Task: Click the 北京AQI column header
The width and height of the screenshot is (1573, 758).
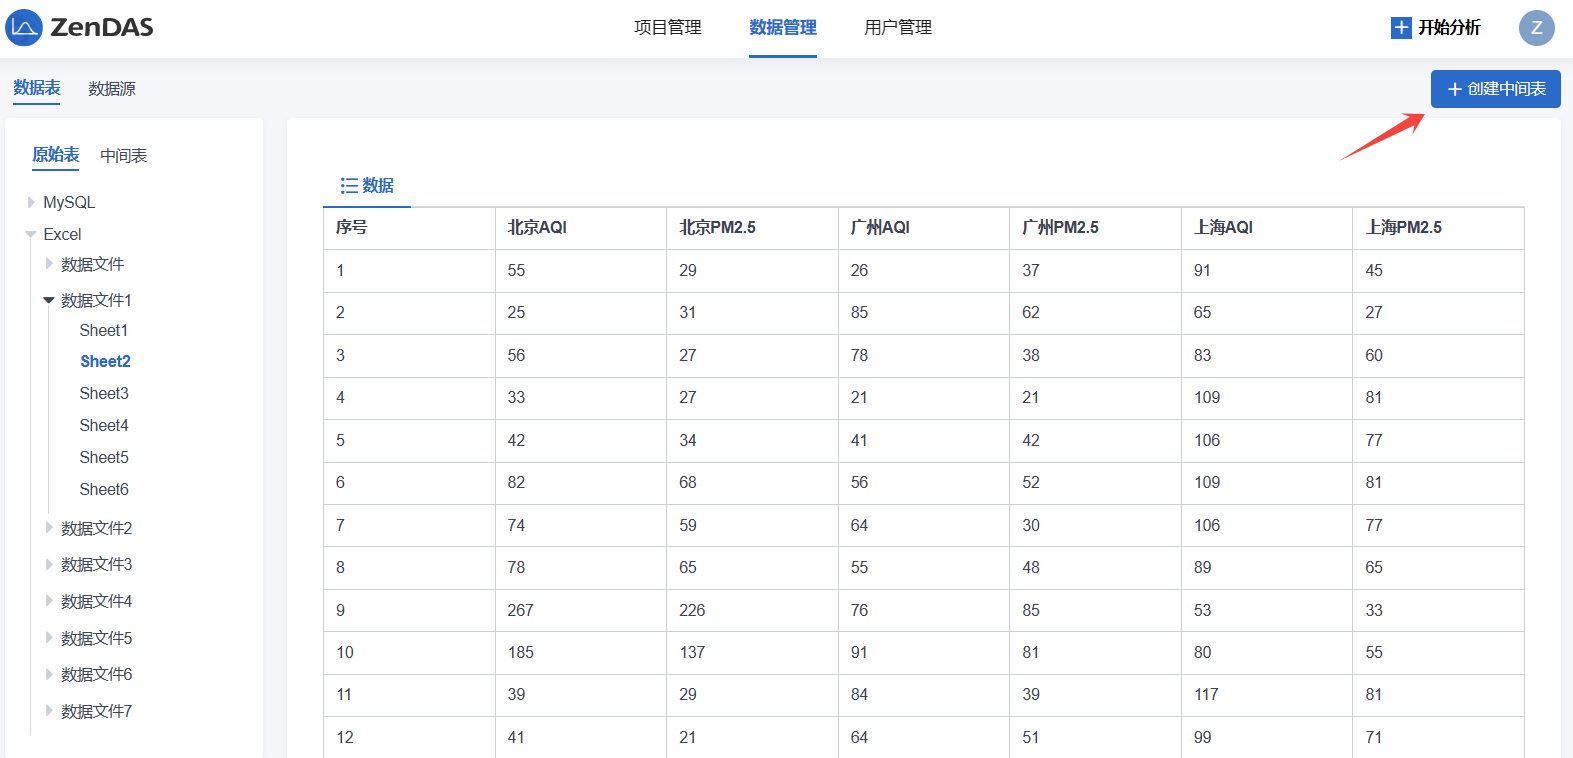Action: (537, 228)
